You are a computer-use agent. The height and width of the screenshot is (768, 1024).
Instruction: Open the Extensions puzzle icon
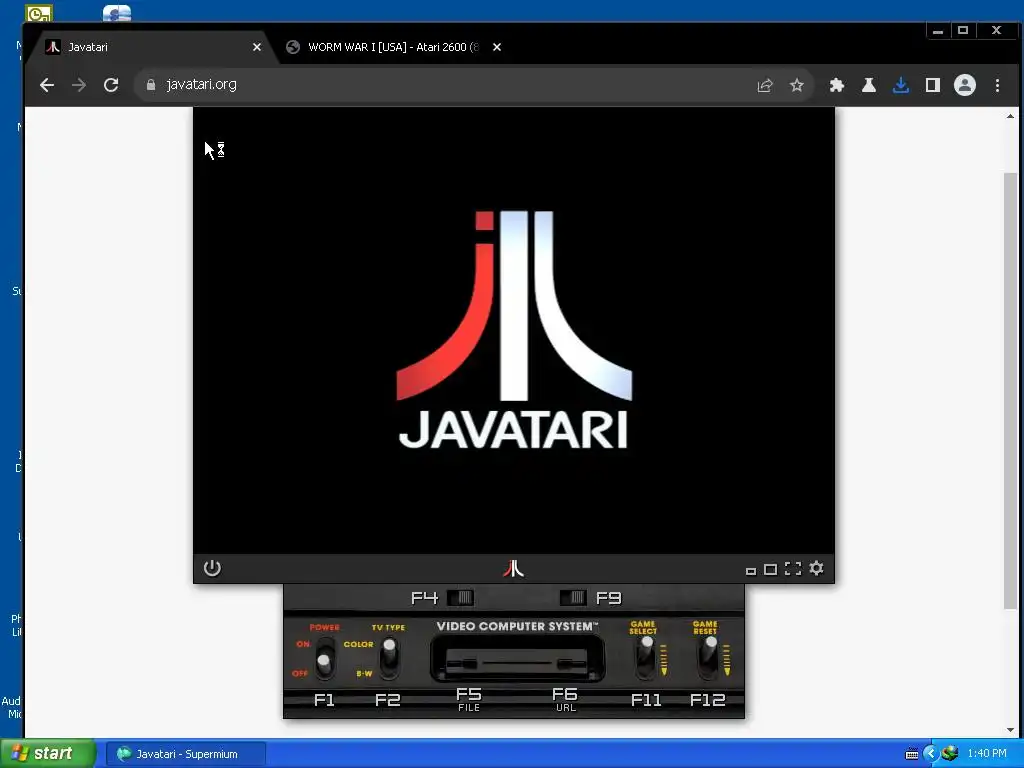pos(837,85)
